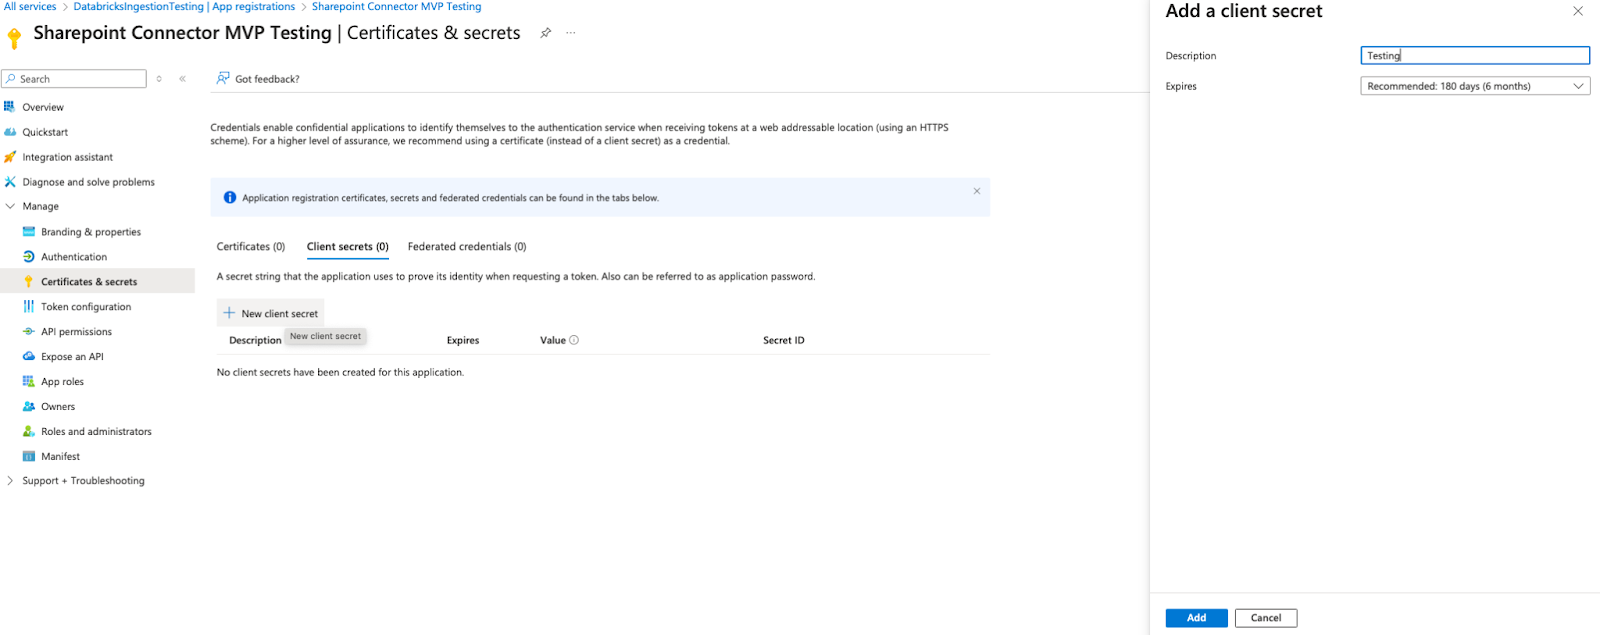
Task: Open Quickstart in the sidebar
Action: tap(45, 132)
